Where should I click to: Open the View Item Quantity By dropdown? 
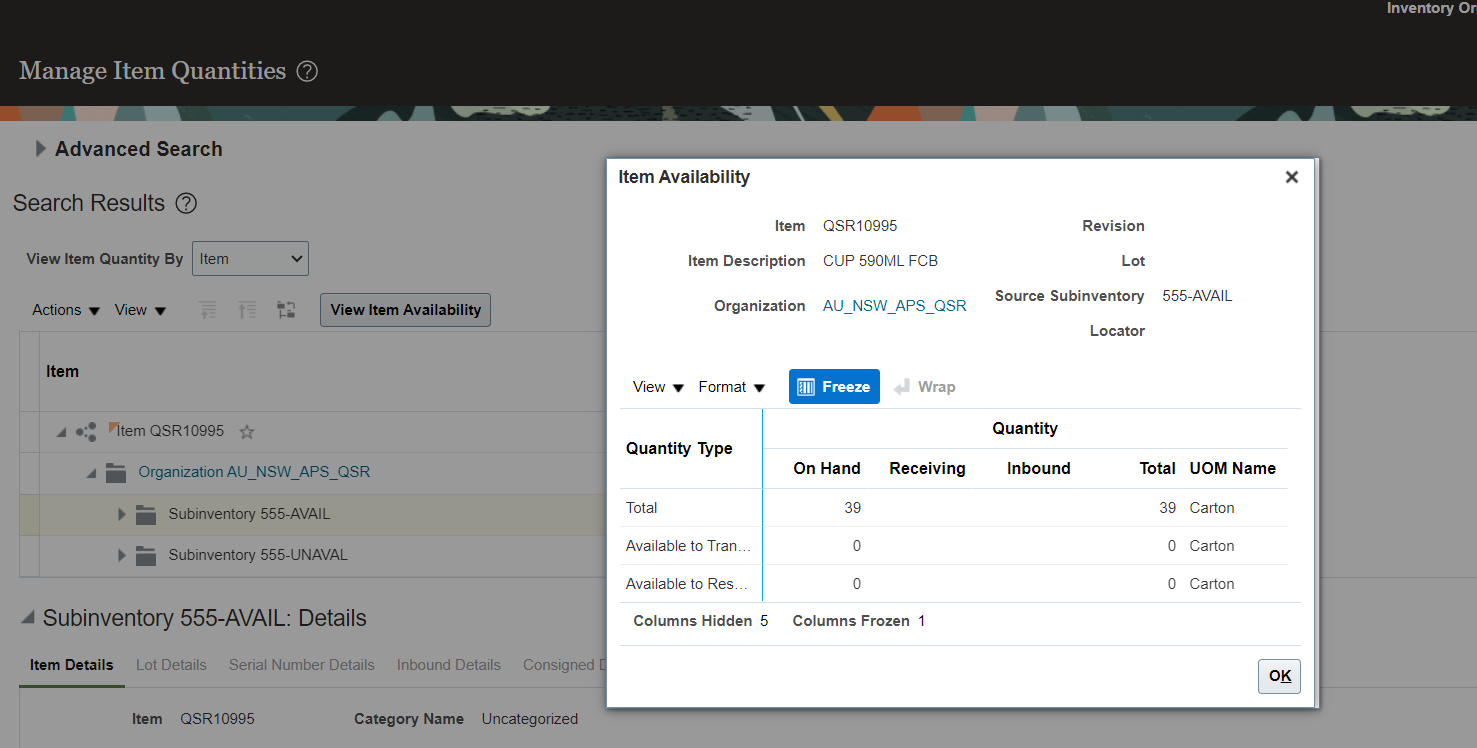[250, 258]
